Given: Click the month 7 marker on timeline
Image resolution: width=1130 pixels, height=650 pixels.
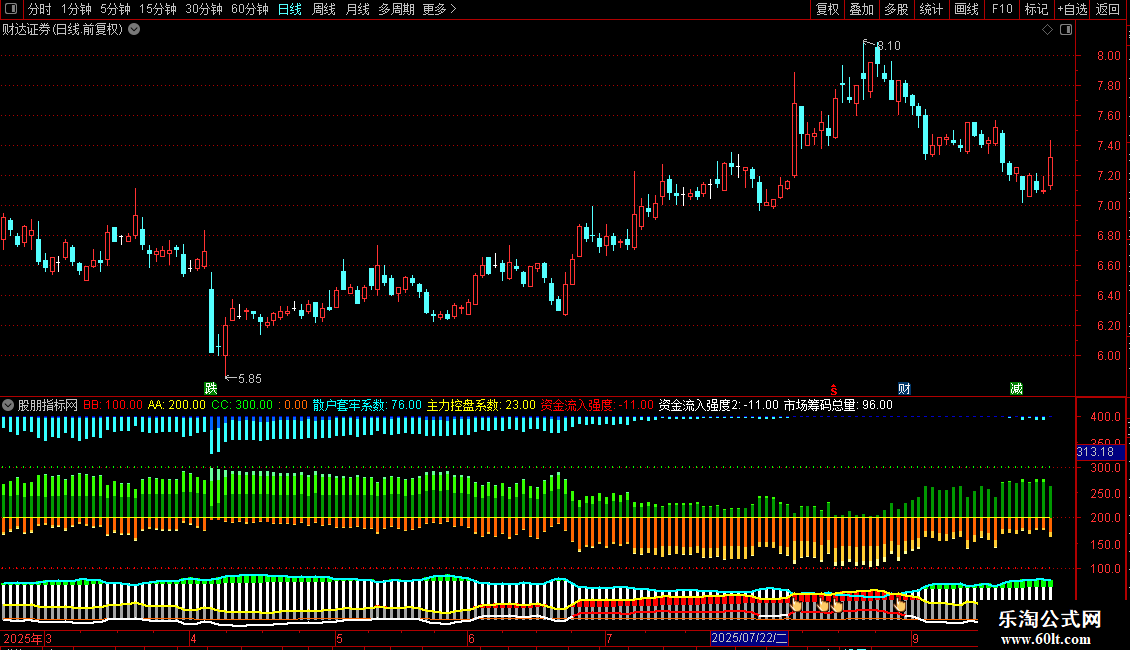Looking at the screenshot, I should [609, 638].
